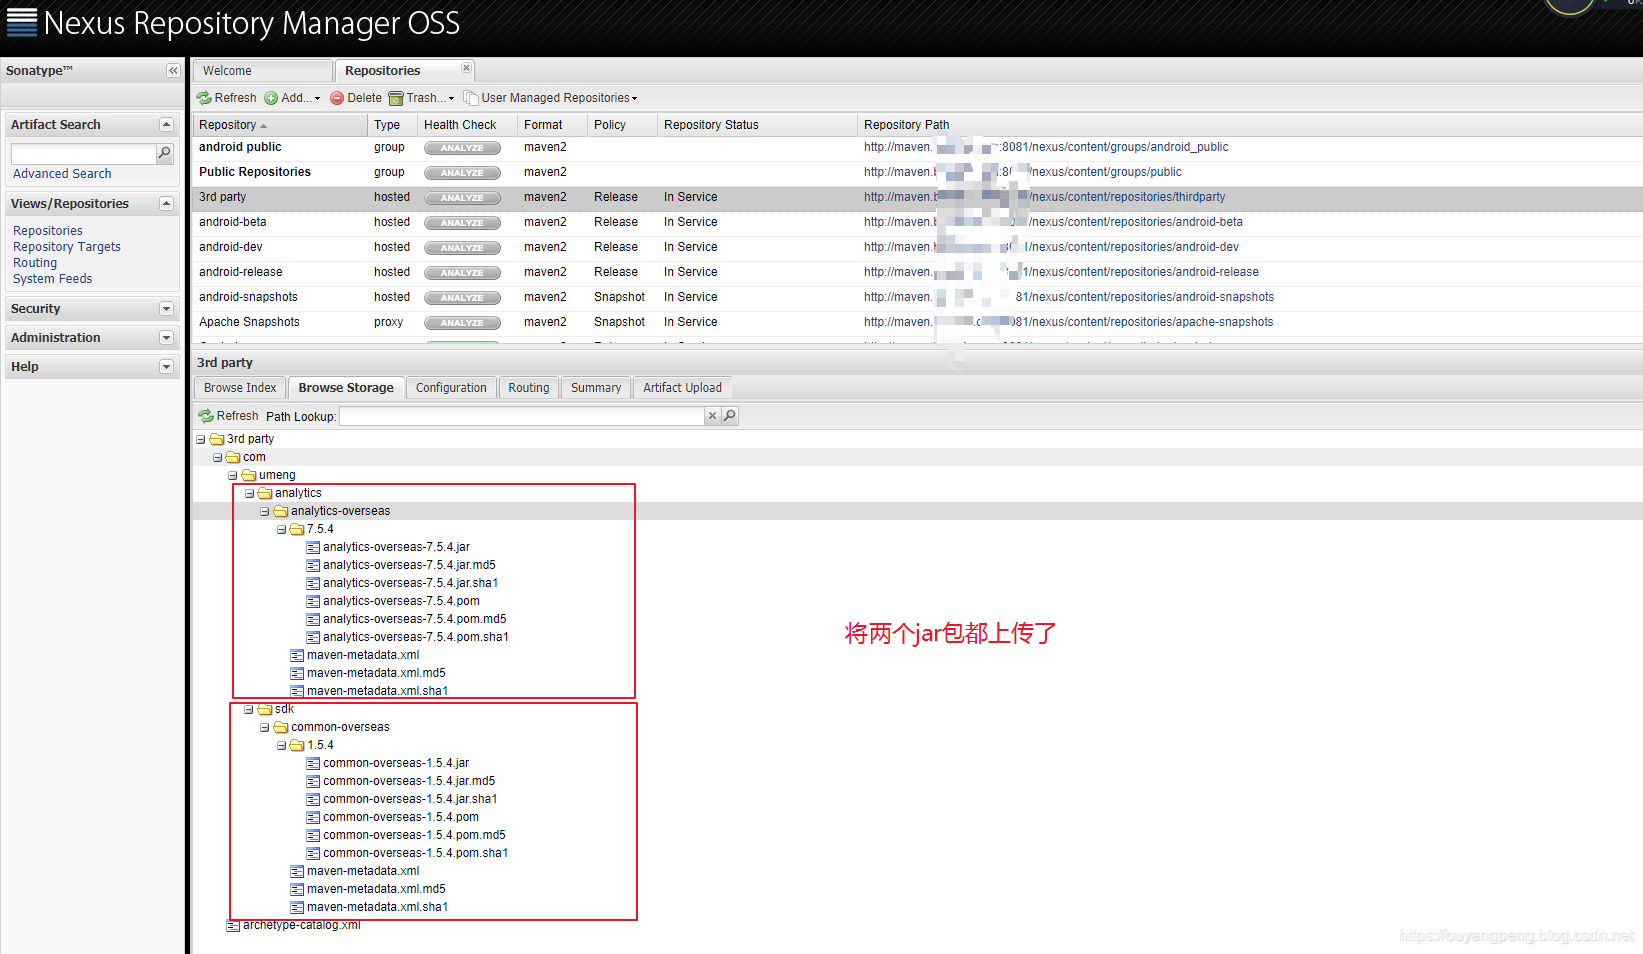This screenshot has height=954, width=1643.
Task: Click the archetype-catalog.xml file icon
Action: [233, 925]
